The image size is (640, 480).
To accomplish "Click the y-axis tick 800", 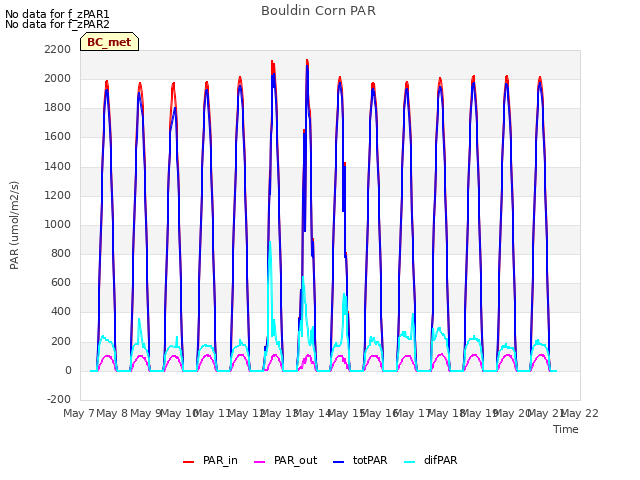I will click(x=61, y=253).
